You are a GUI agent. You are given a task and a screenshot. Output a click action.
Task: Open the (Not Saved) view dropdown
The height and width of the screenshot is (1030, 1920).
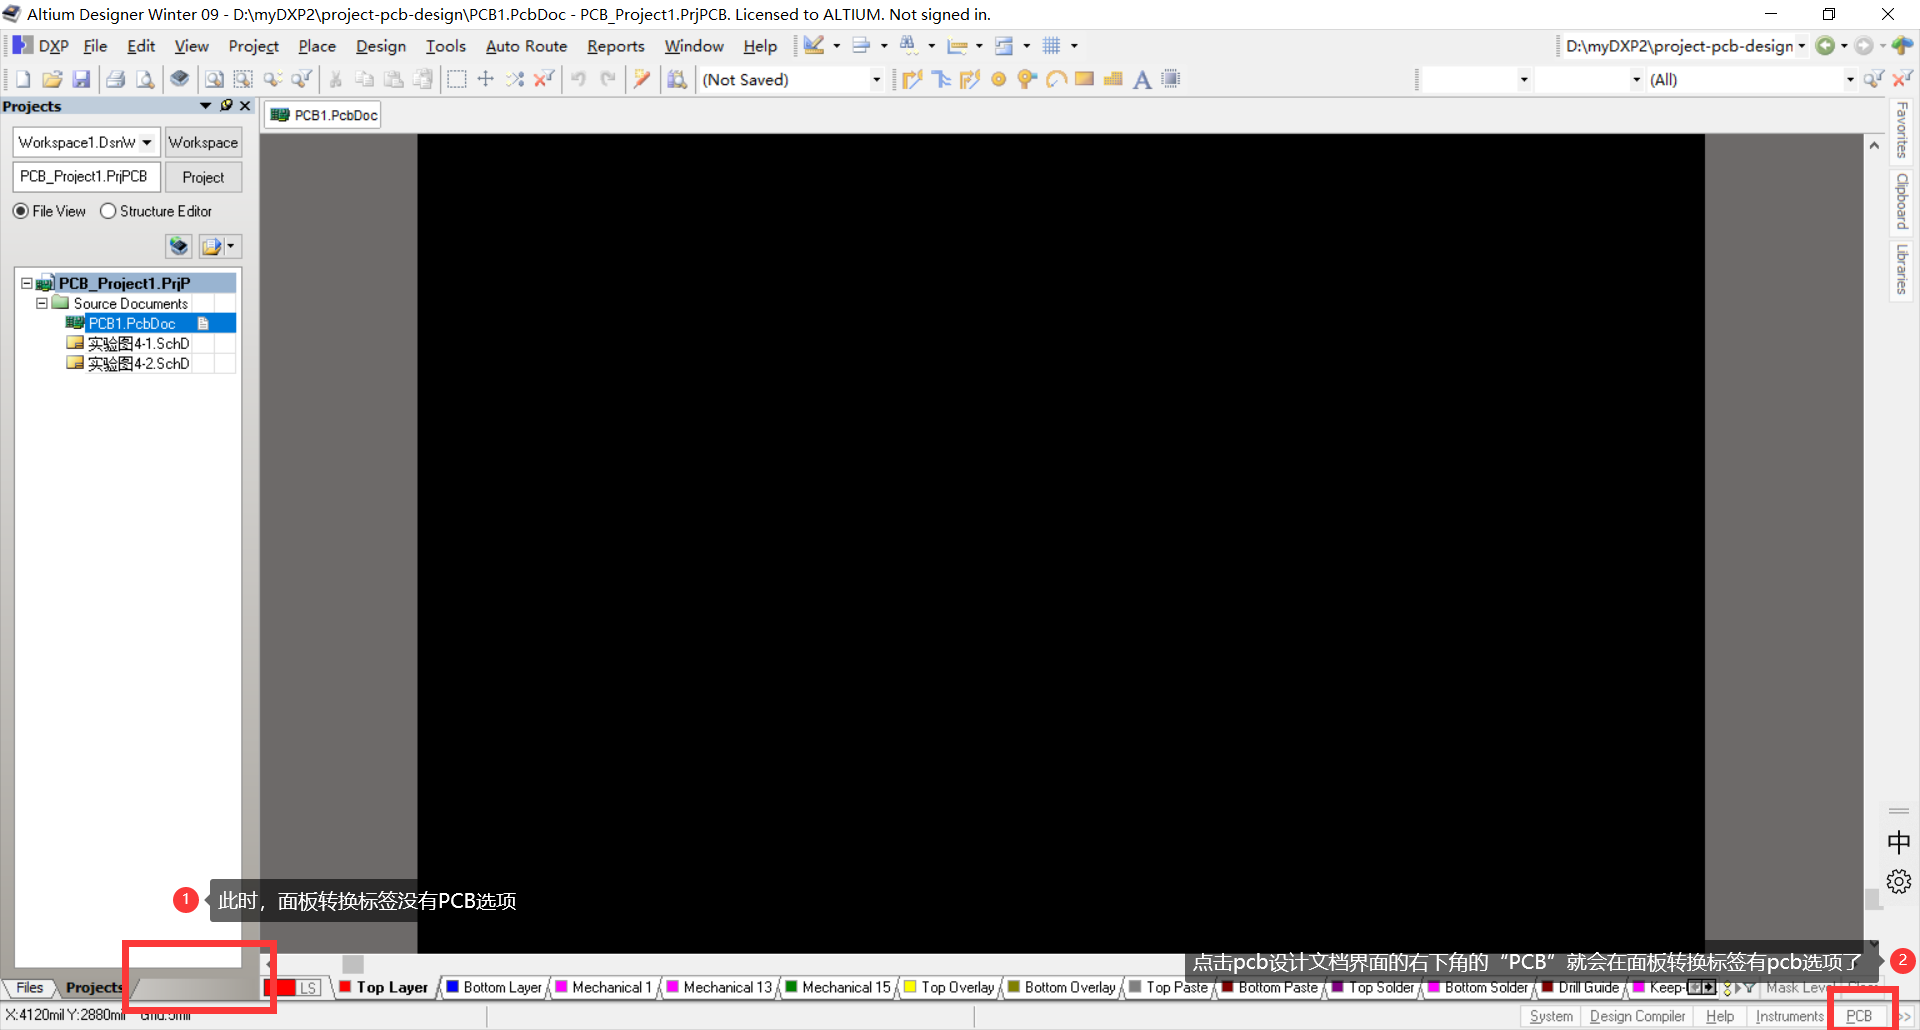tap(876, 80)
